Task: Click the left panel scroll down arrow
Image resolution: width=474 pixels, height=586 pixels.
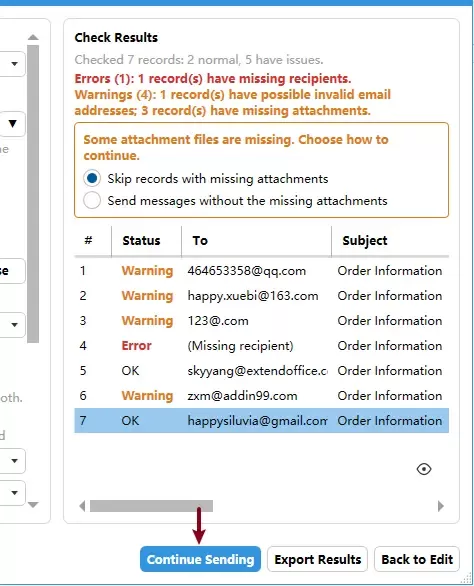Action: [33, 505]
